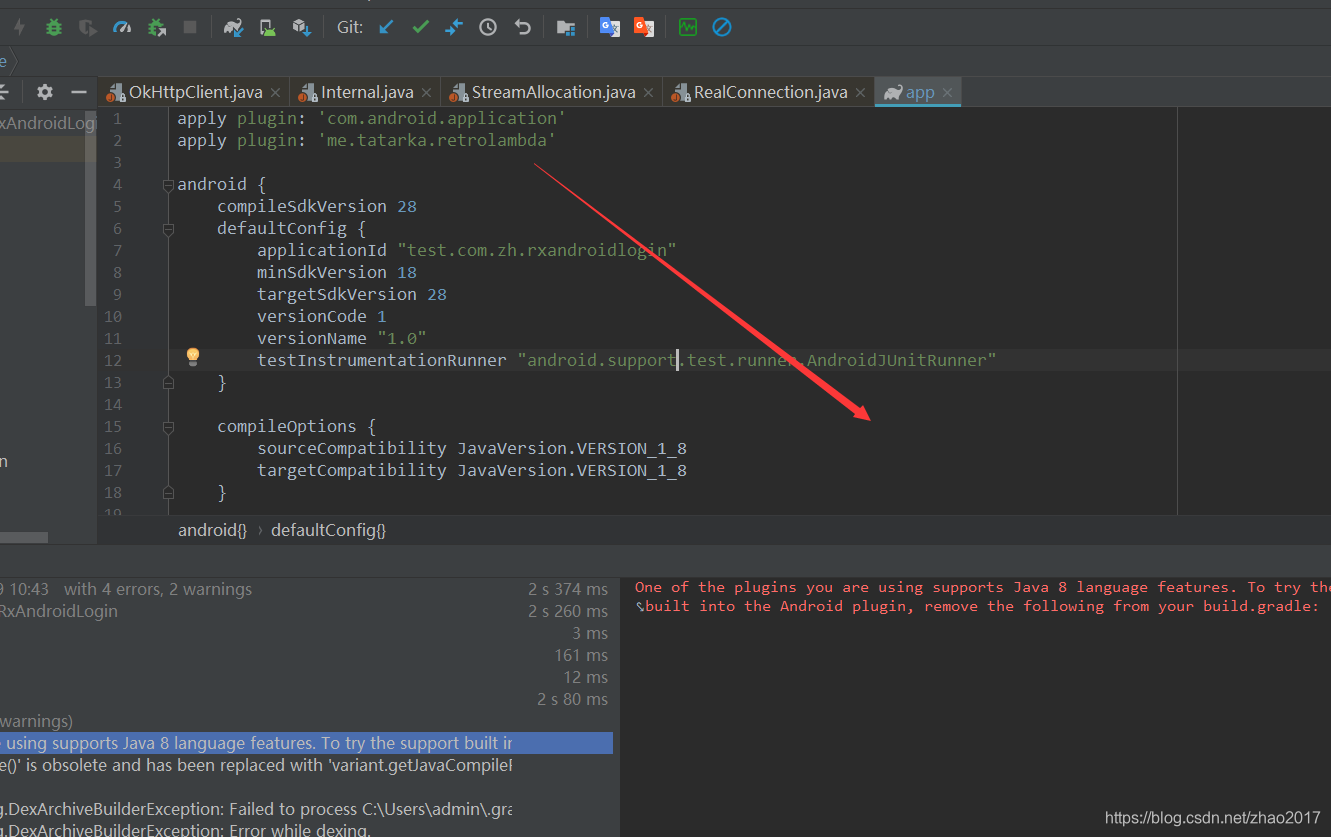The height and width of the screenshot is (837, 1331).
Task: Click the Git compare branches arrows icon
Action: pyautogui.click(x=454, y=28)
